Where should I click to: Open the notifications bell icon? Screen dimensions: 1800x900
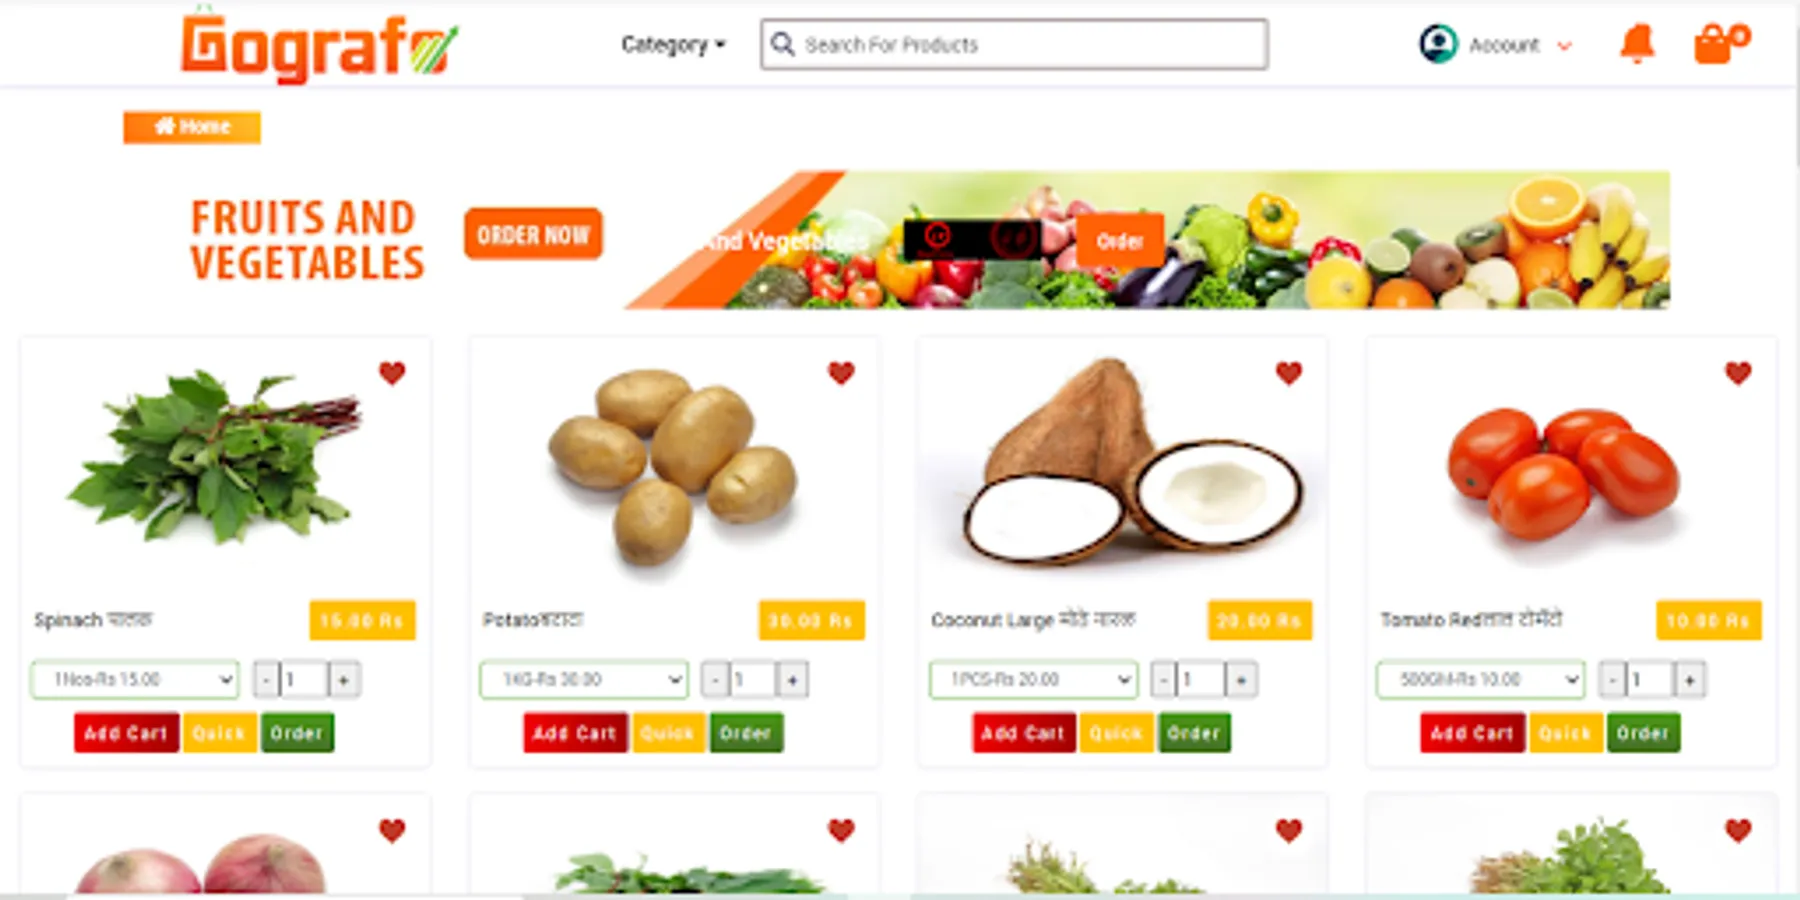pos(1637,44)
